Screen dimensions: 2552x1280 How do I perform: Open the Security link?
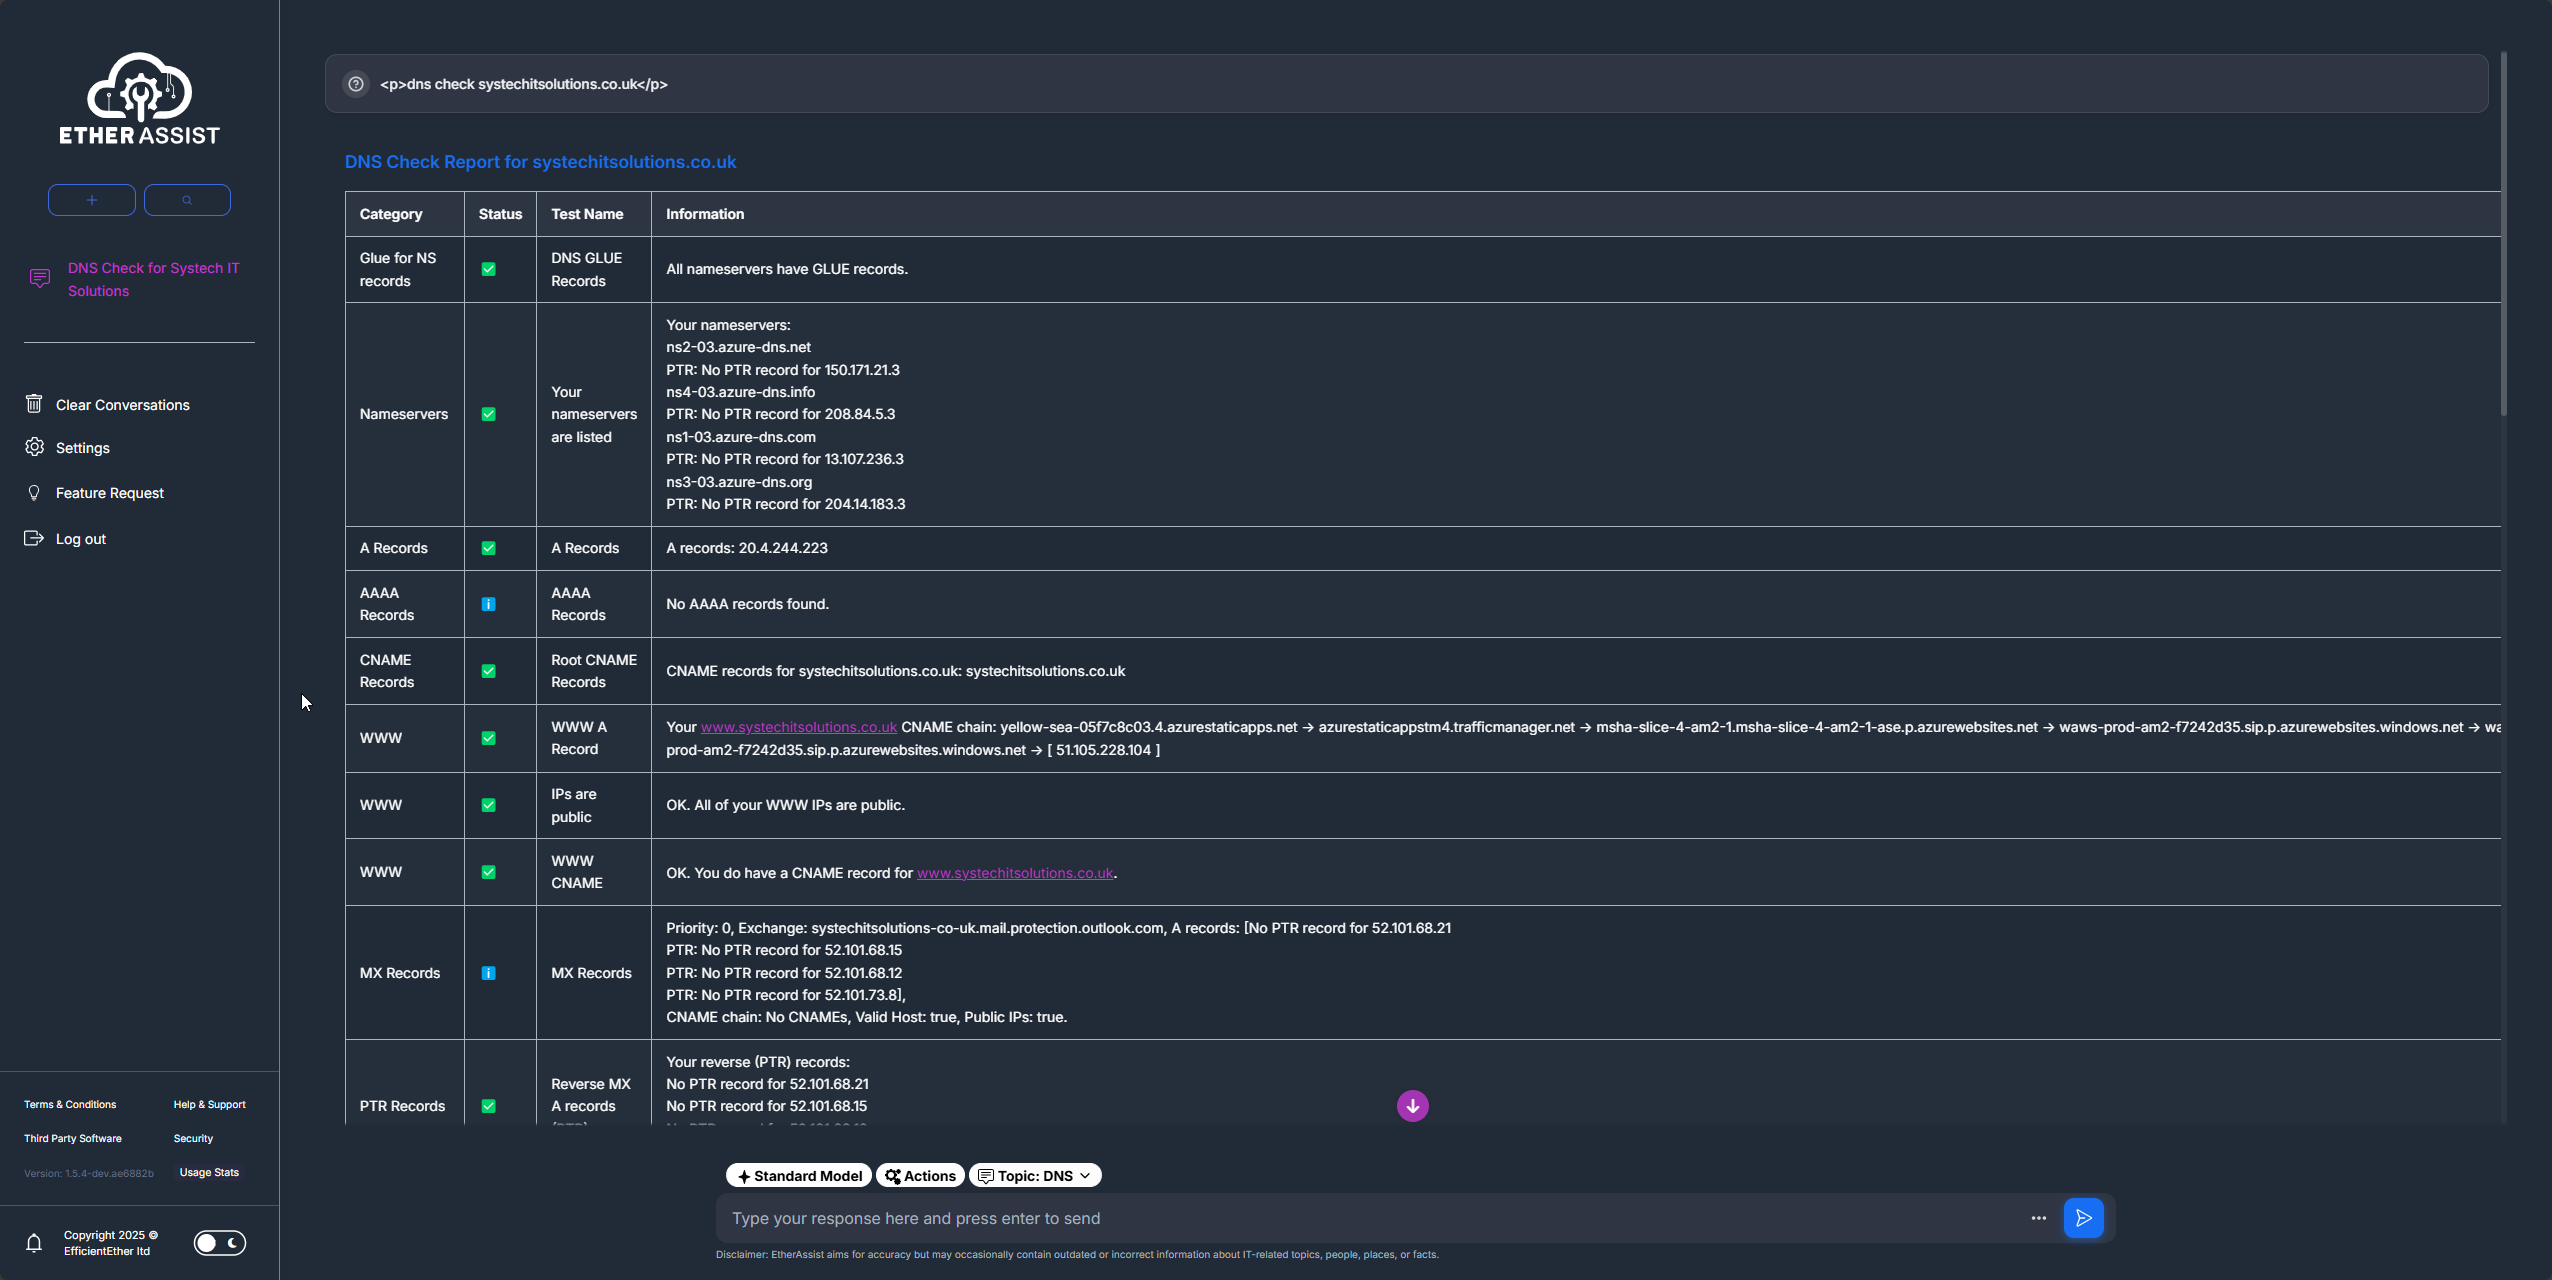tap(193, 1138)
